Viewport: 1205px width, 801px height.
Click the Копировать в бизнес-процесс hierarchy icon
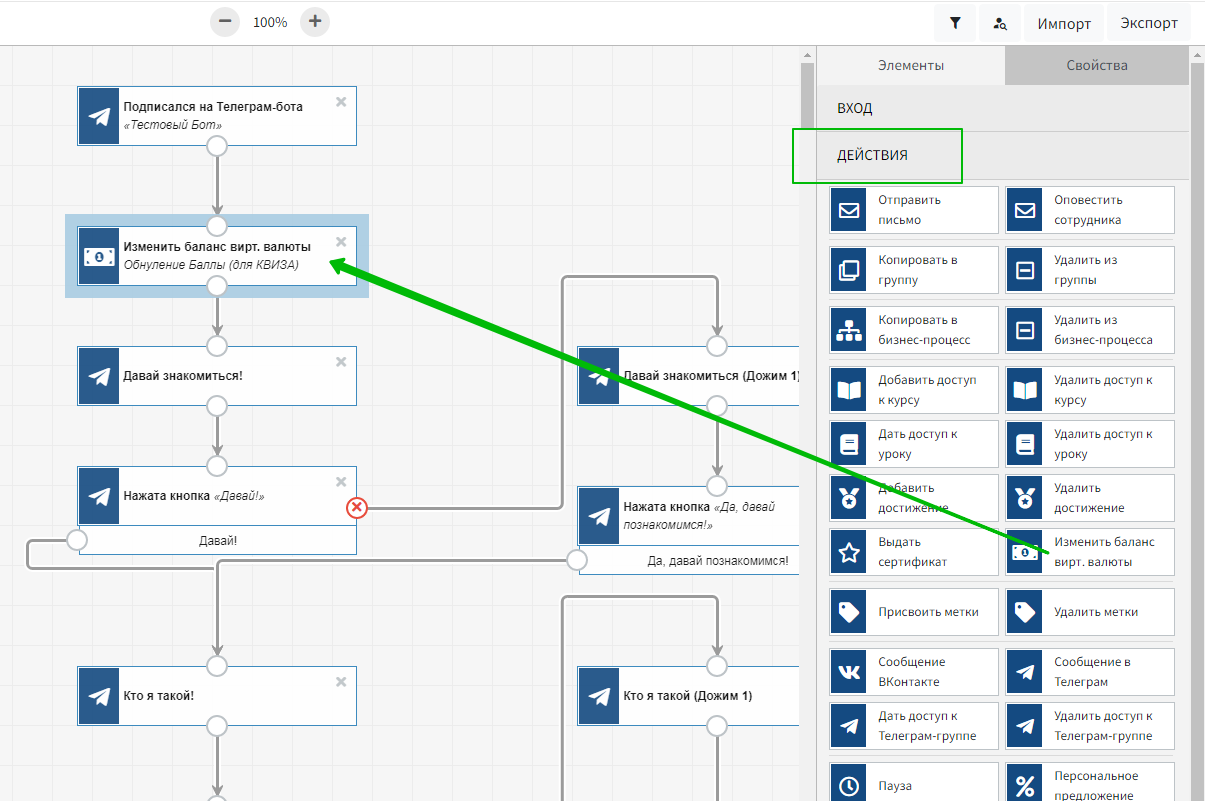point(850,330)
